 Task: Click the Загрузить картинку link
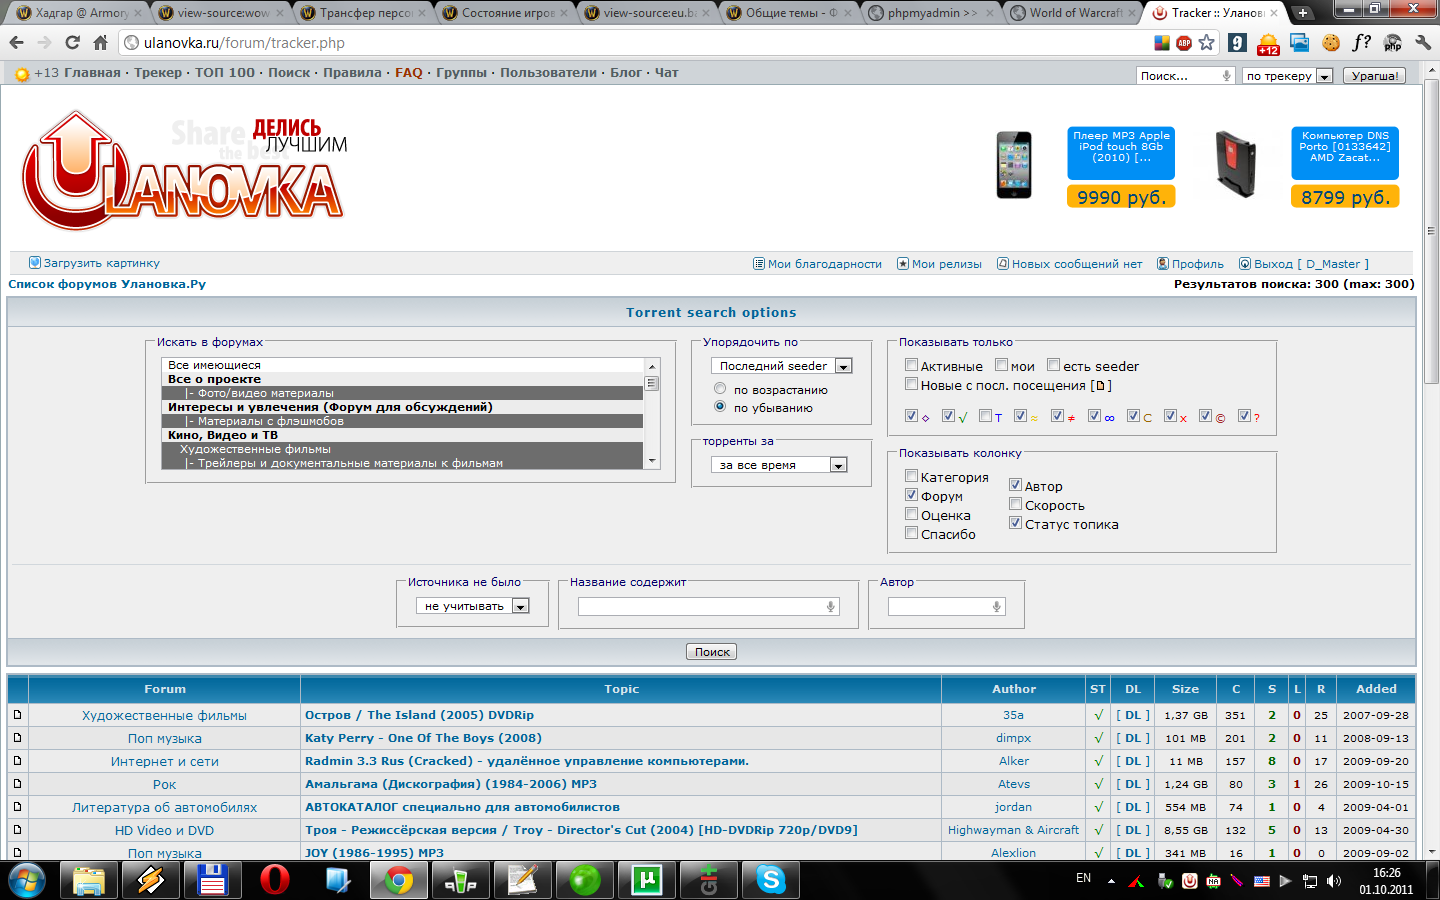pos(94,263)
